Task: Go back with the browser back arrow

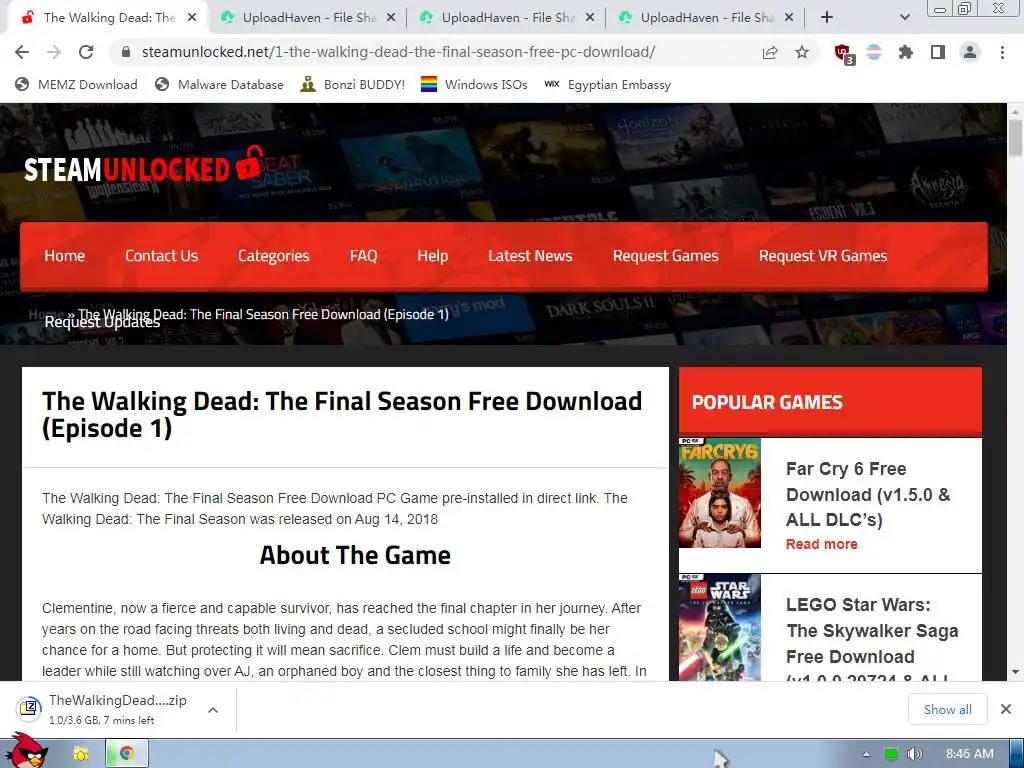Action: [22, 52]
